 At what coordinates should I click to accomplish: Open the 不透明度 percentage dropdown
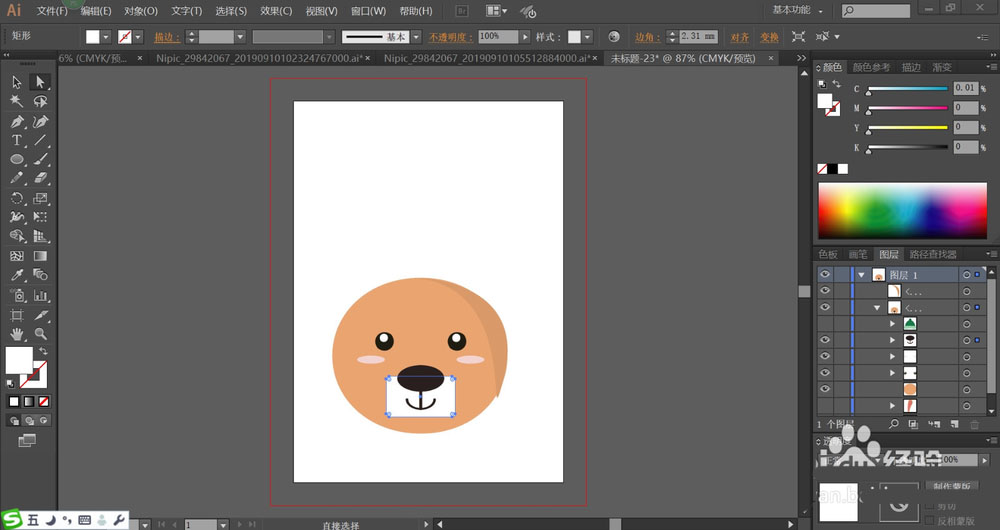click(x=526, y=37)
